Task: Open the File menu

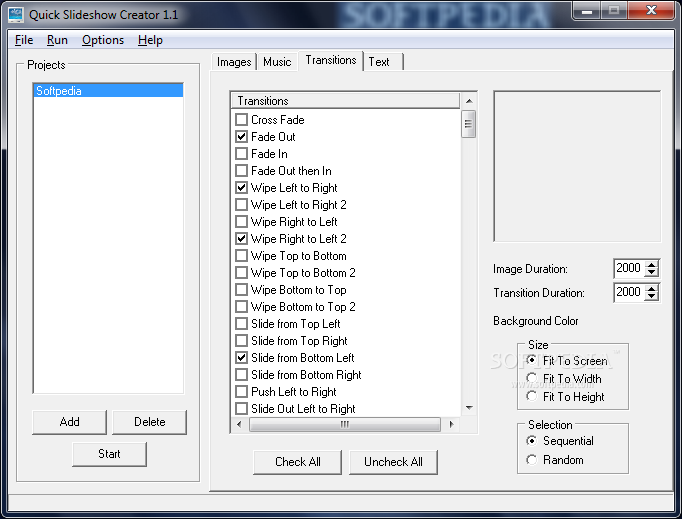Action: tap(24, 40)
